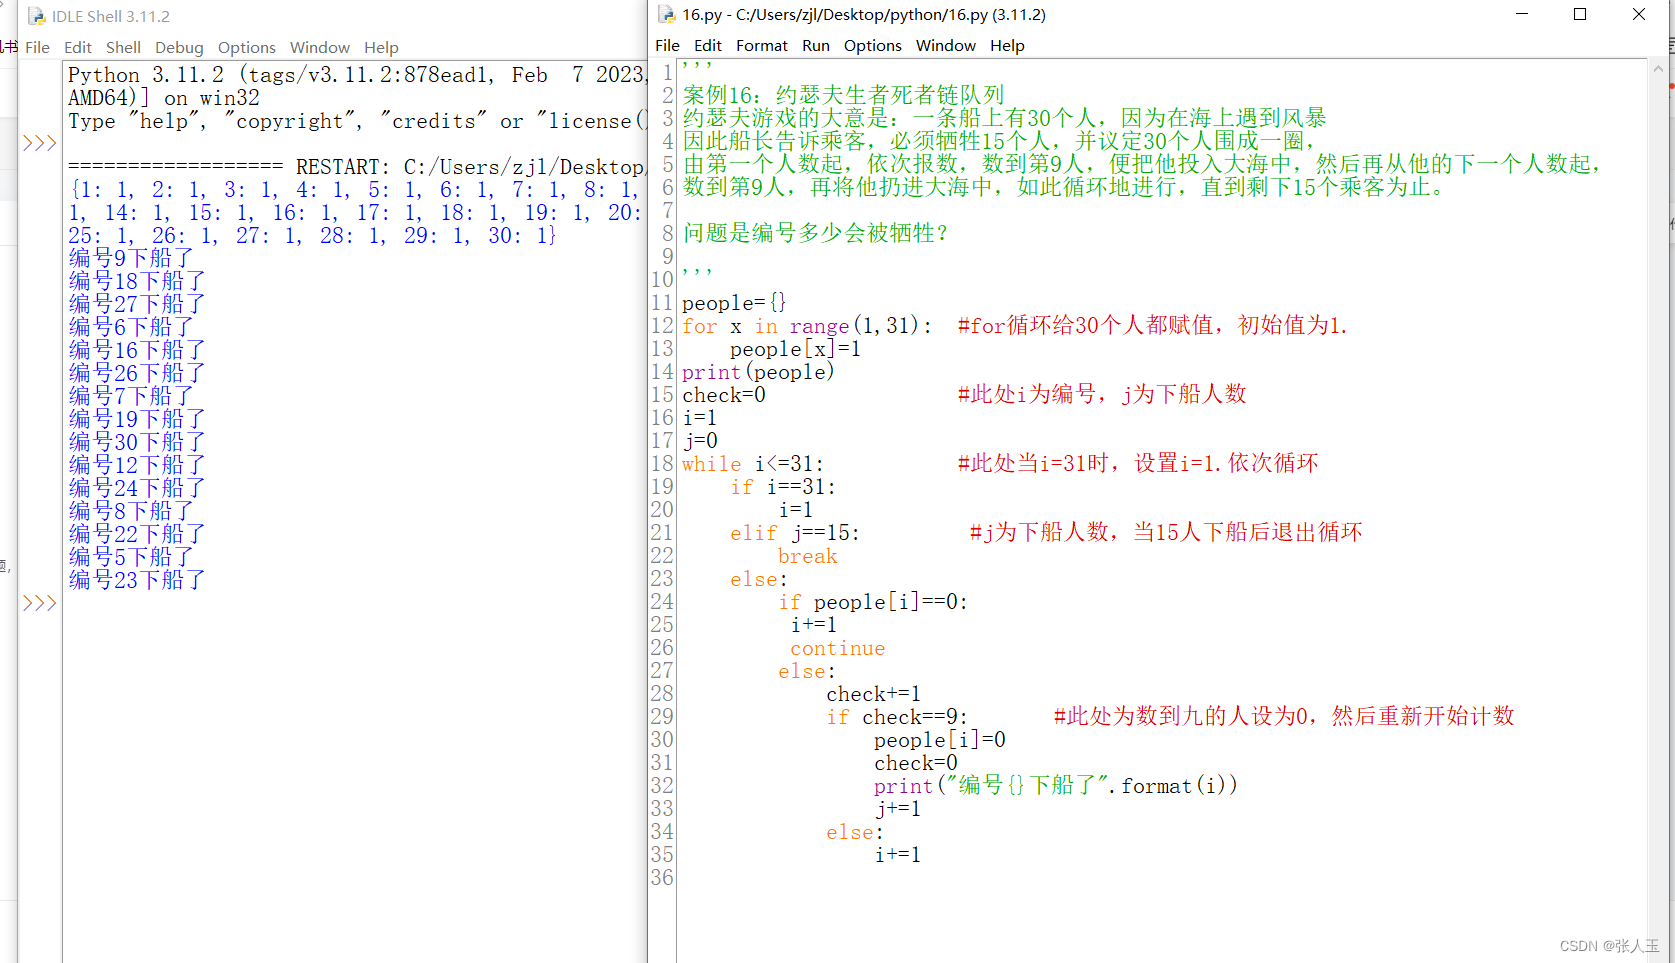This screenshot has height=963, width=1675.
Task: Click the 'check=0' code line
Action: point(724,395)
